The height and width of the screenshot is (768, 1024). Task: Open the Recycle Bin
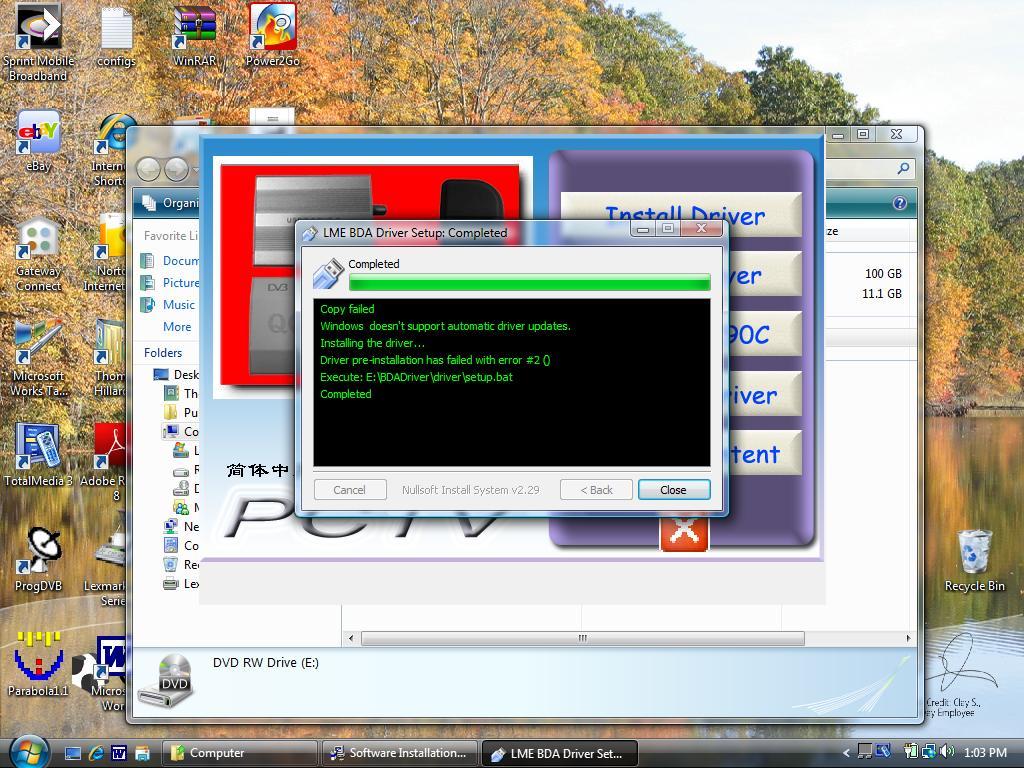tap(974, 560)
